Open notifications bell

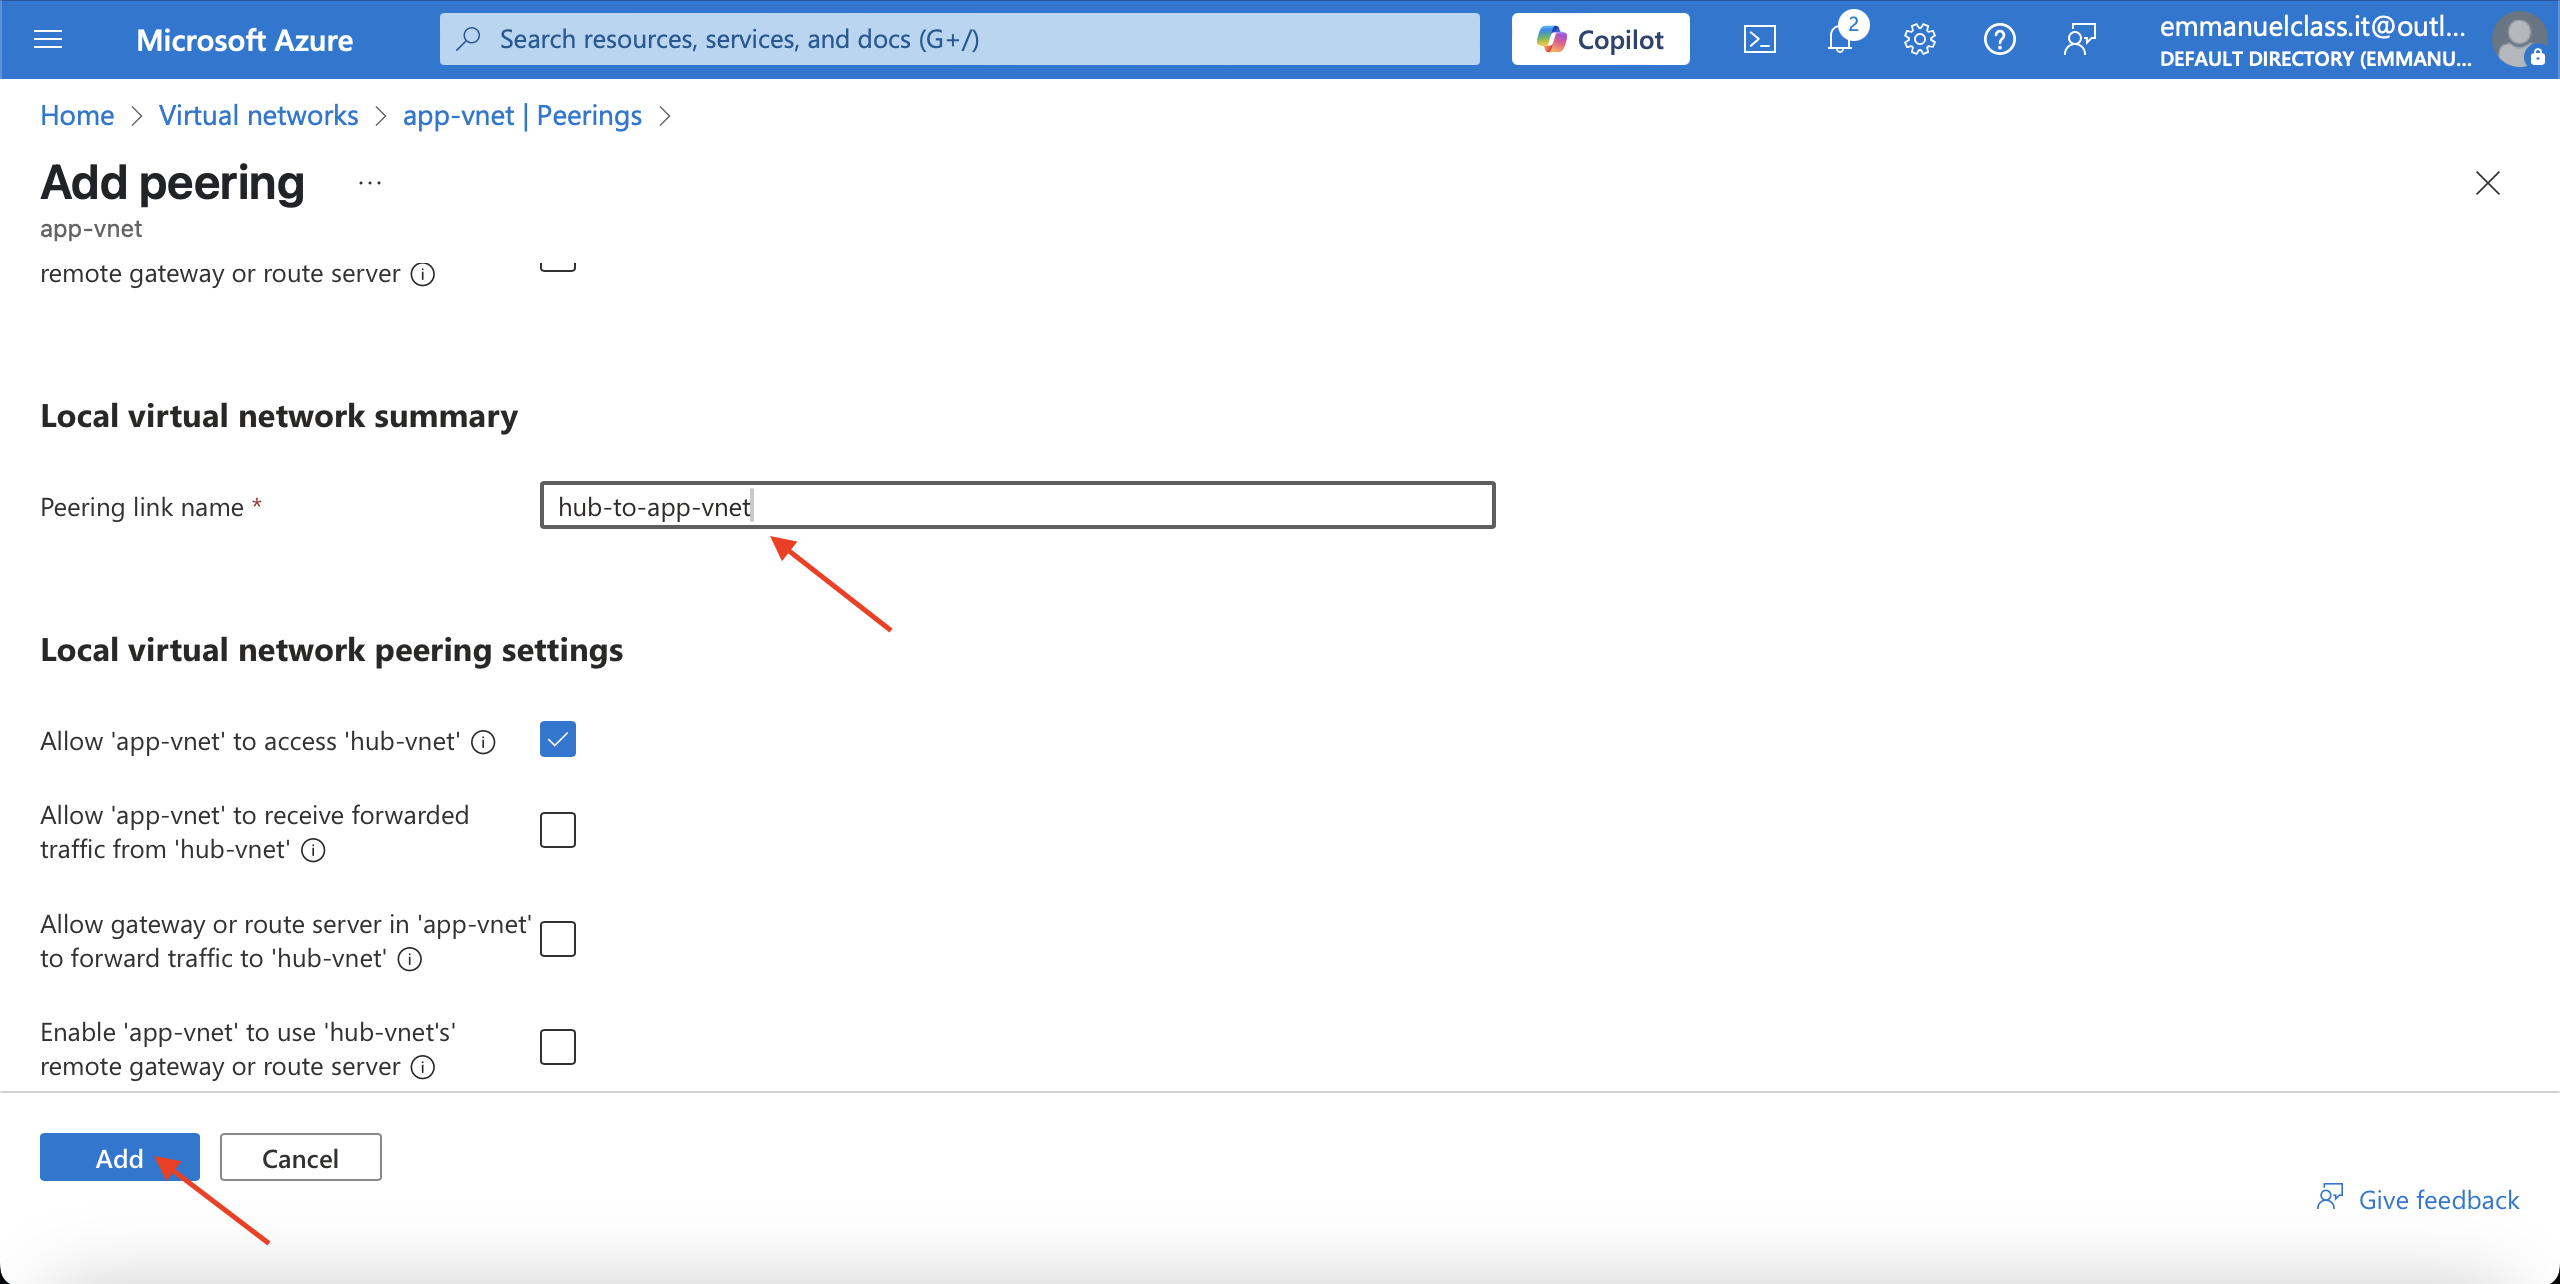pos(1840,39)
